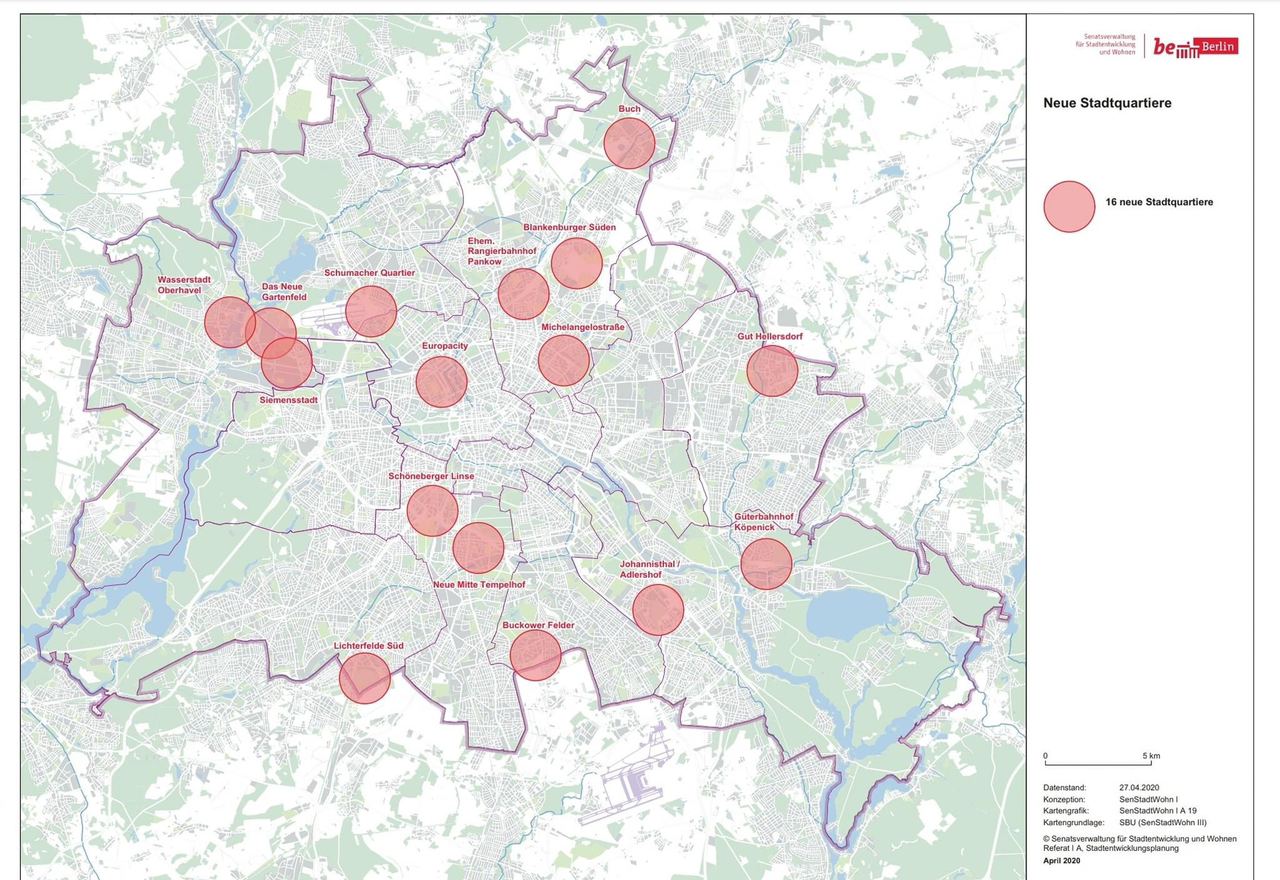This screenshot has height=880, width=1280.
Task: Click the Güterbahnhof Köpenick circle marker
Action: click(x=766, y=564)
